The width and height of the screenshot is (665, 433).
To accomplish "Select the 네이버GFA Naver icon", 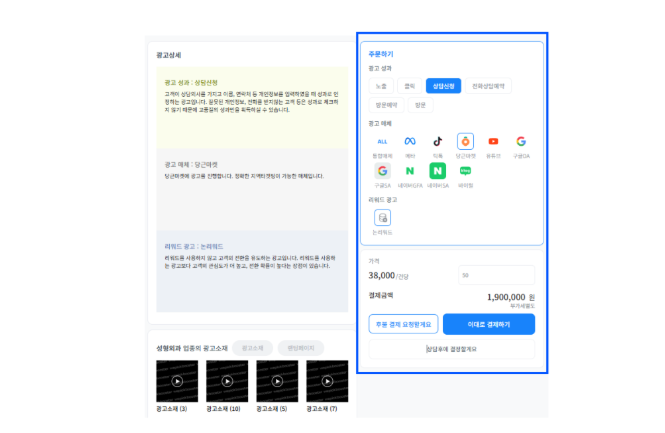I will click(x=410, y=172).
